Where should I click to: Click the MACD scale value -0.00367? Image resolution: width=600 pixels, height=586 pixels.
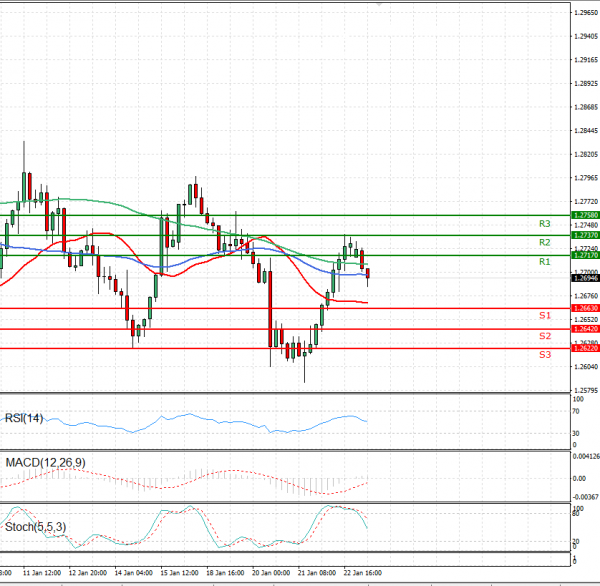click(x=585, y=497)
